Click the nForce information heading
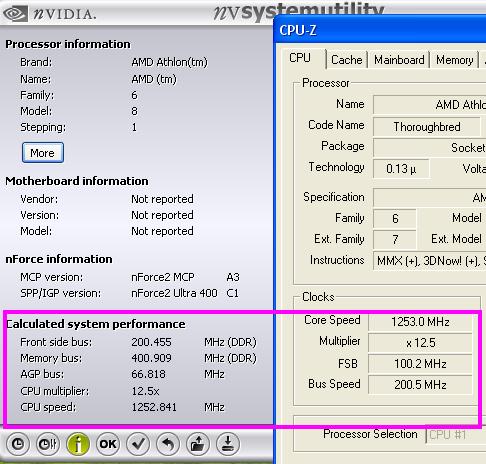Image resolution: width=486 pixels, height=464 pixels. pos(59,259)
